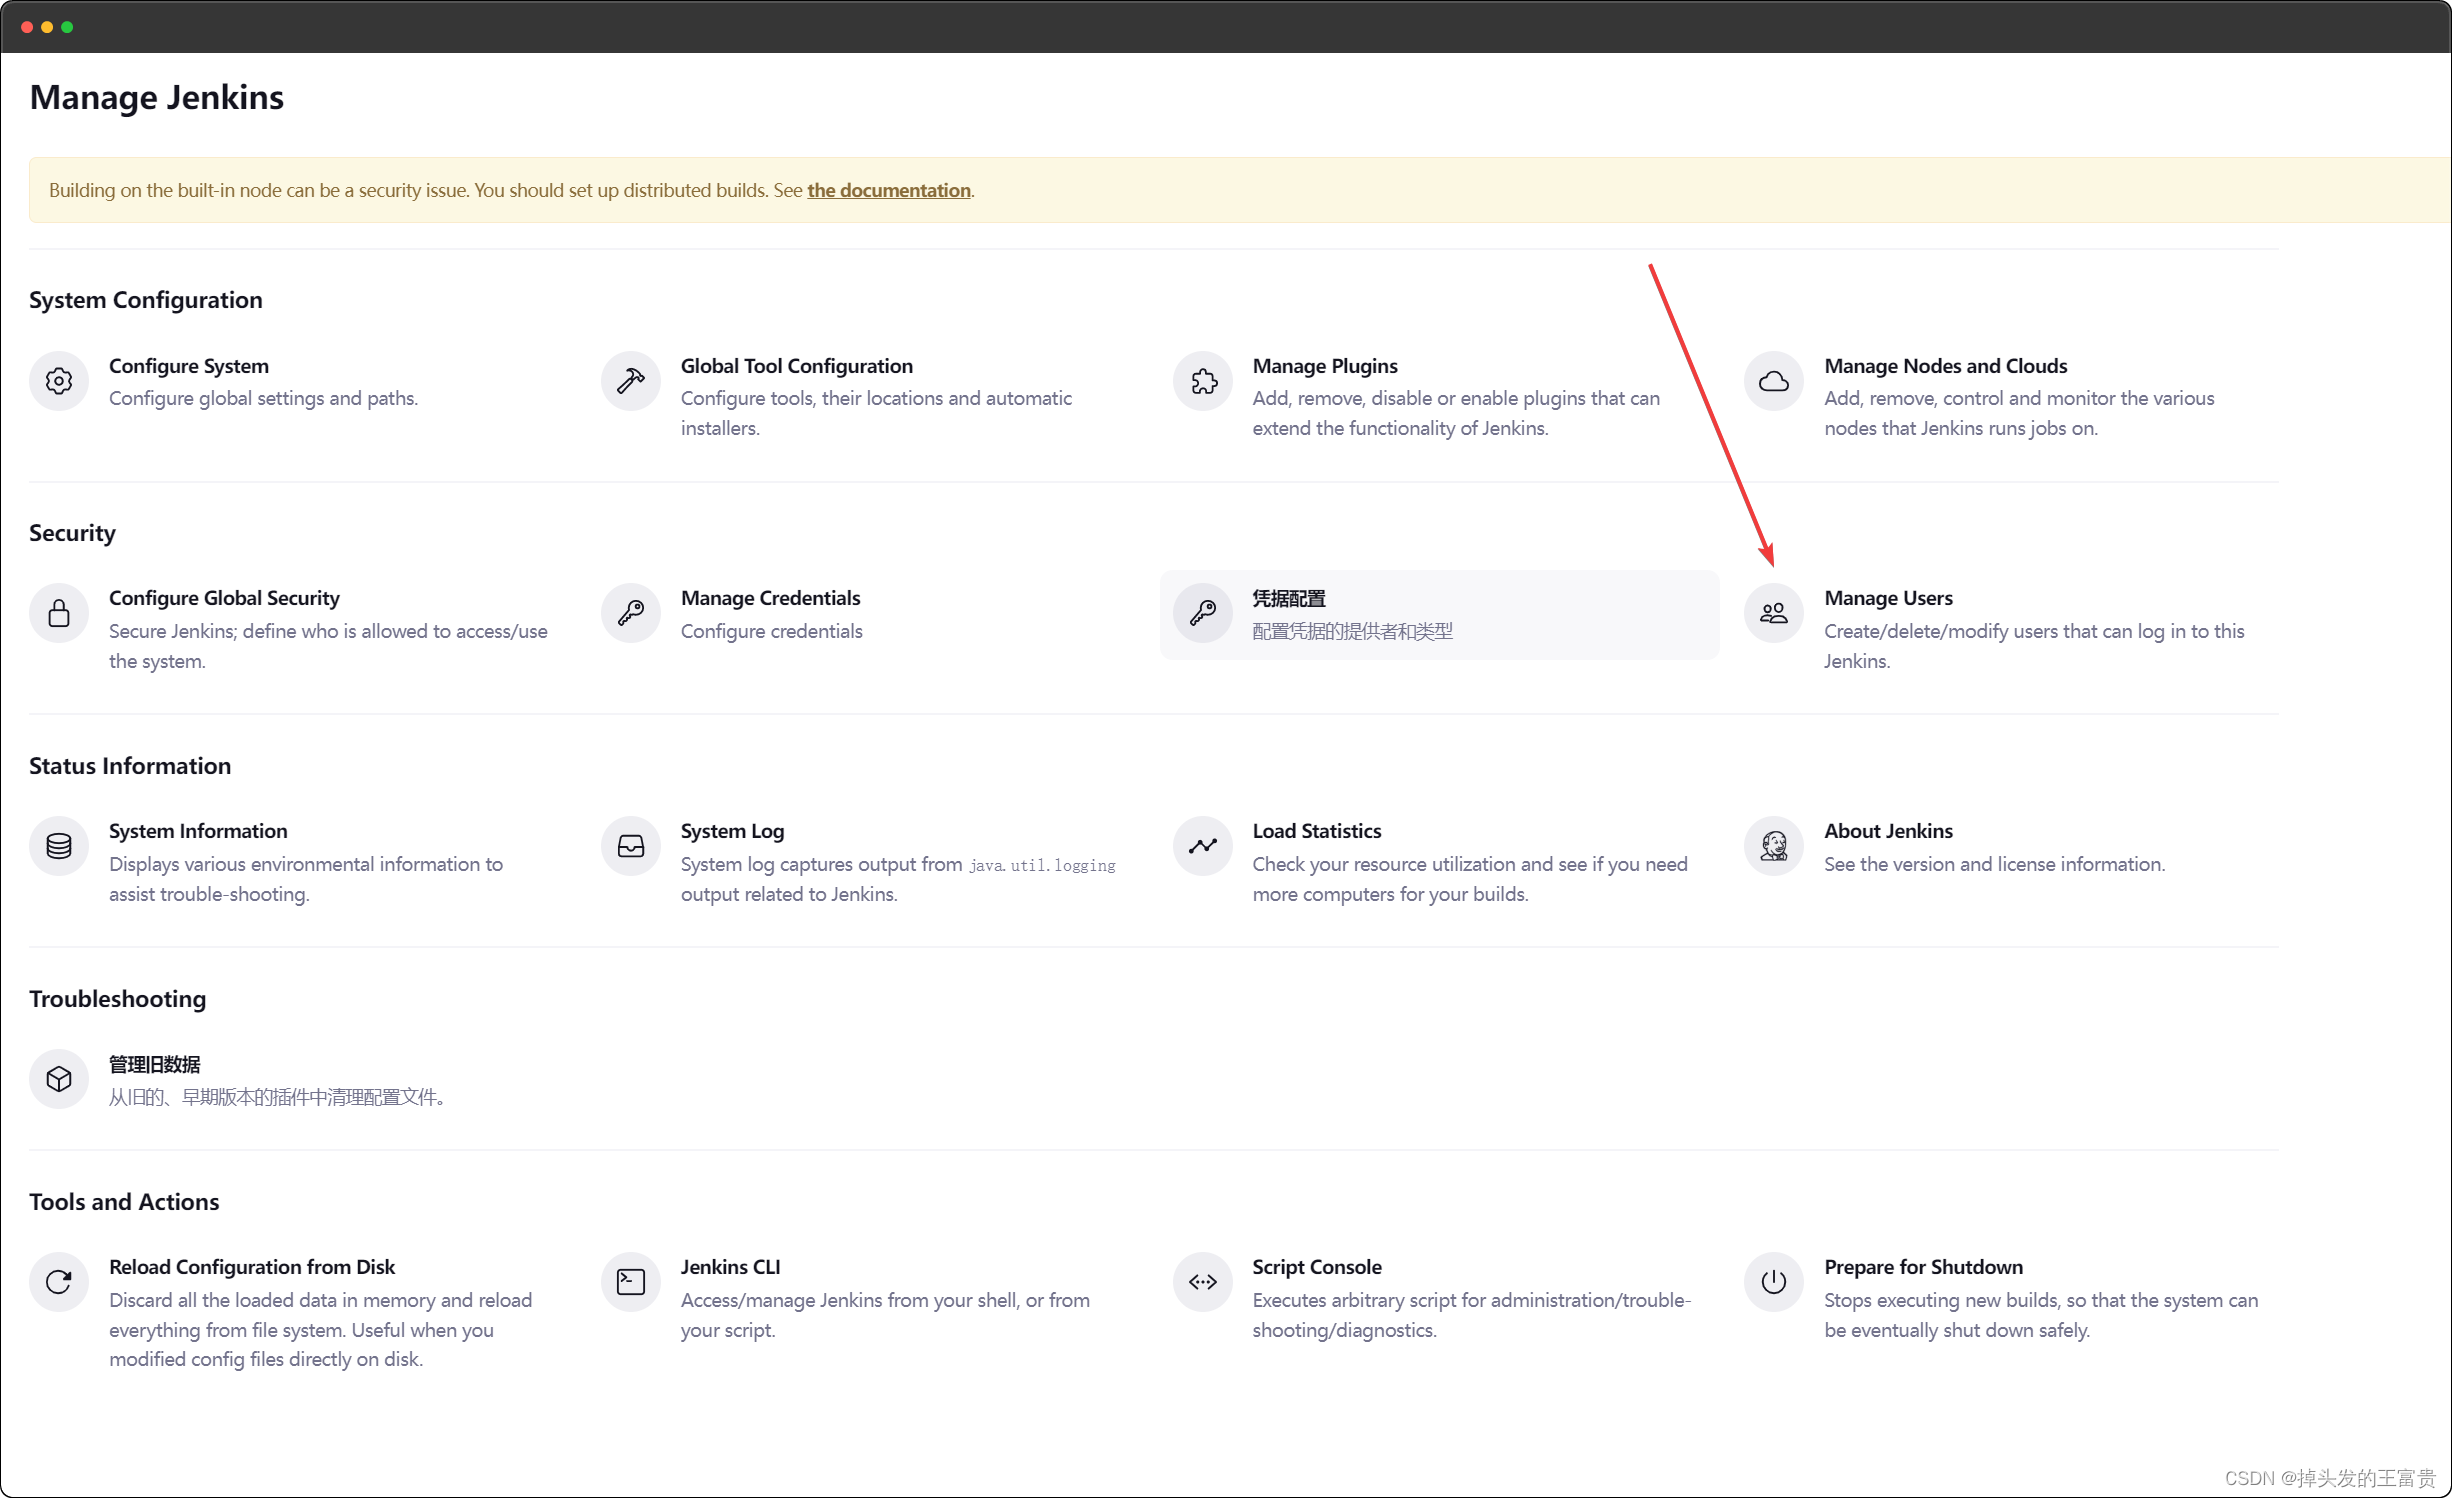2452x1498 pixels.
Task: Click the Manage Credentials key icon
Action: (631, 613)
